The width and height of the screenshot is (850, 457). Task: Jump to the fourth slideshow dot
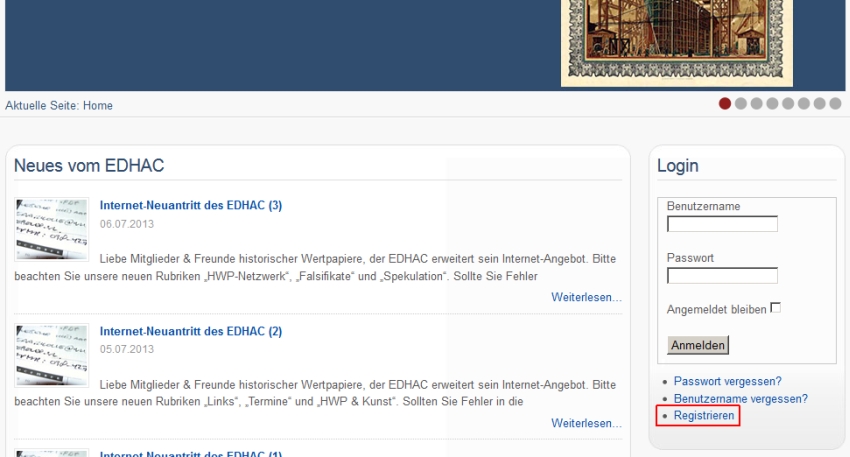[772, 103]
